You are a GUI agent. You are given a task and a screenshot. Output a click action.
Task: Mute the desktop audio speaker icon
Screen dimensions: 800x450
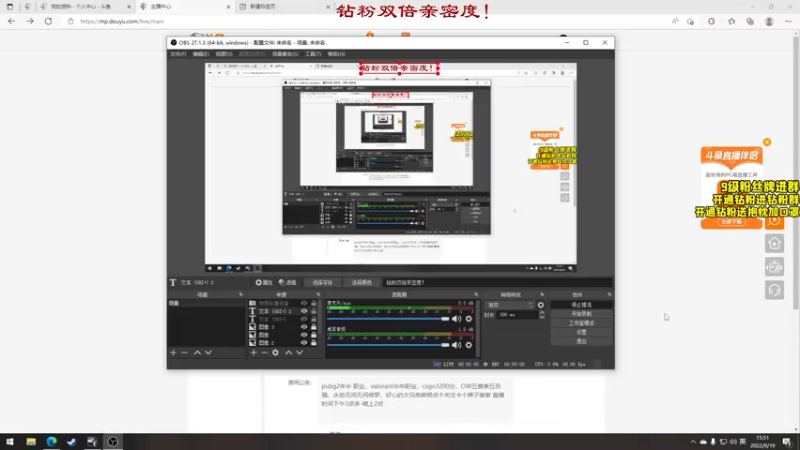point(457,345)
